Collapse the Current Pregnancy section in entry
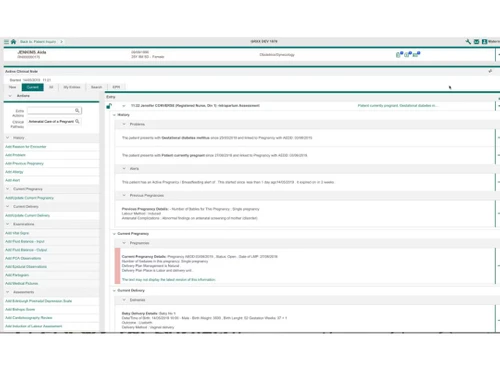 [114, 234]
